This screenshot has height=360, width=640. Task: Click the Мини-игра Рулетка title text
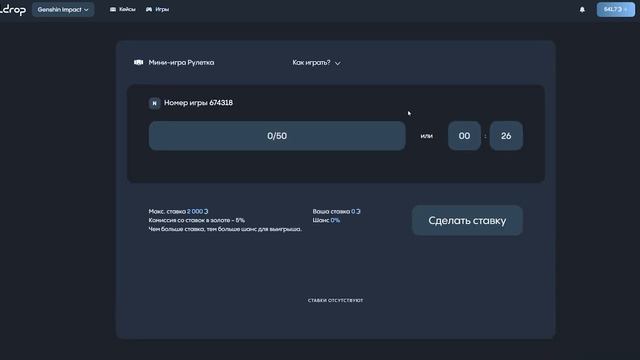[181, 62]
